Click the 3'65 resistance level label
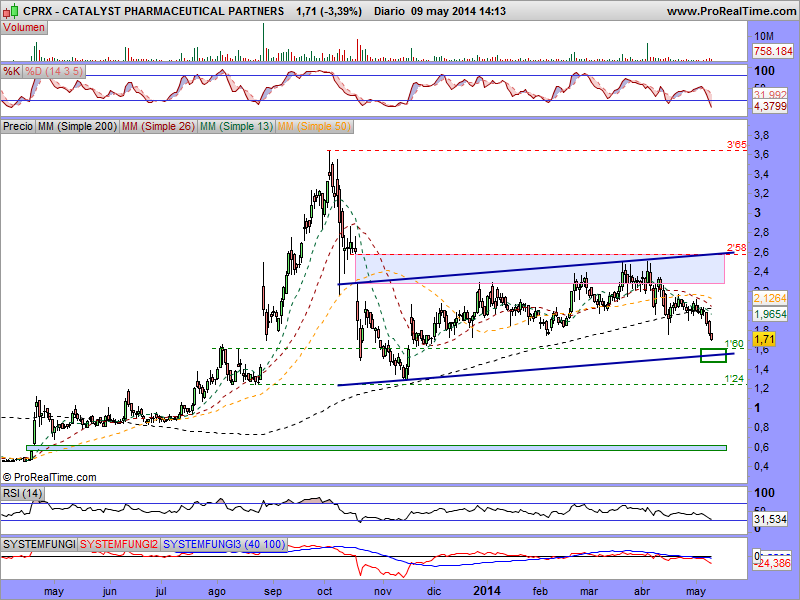Screen dimensions: 800x600 [737, 145]
